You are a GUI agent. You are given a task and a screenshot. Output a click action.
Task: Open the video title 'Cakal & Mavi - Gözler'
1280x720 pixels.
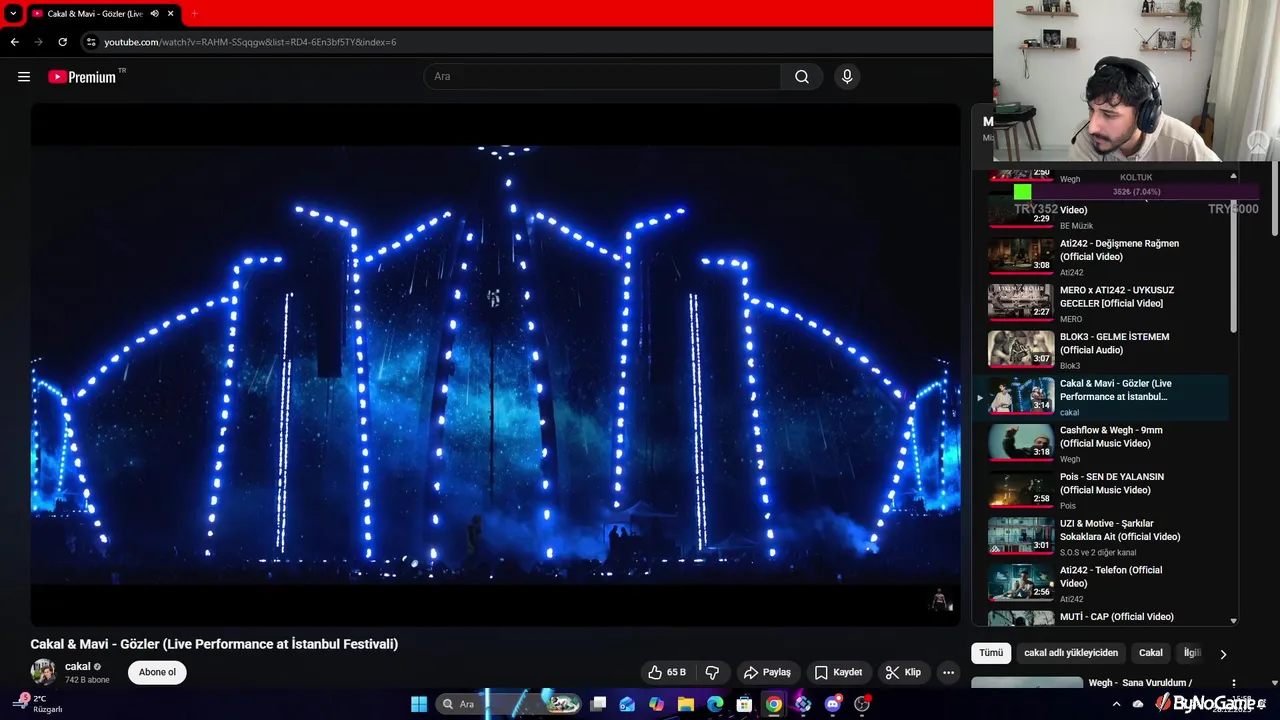click(214, 644)
